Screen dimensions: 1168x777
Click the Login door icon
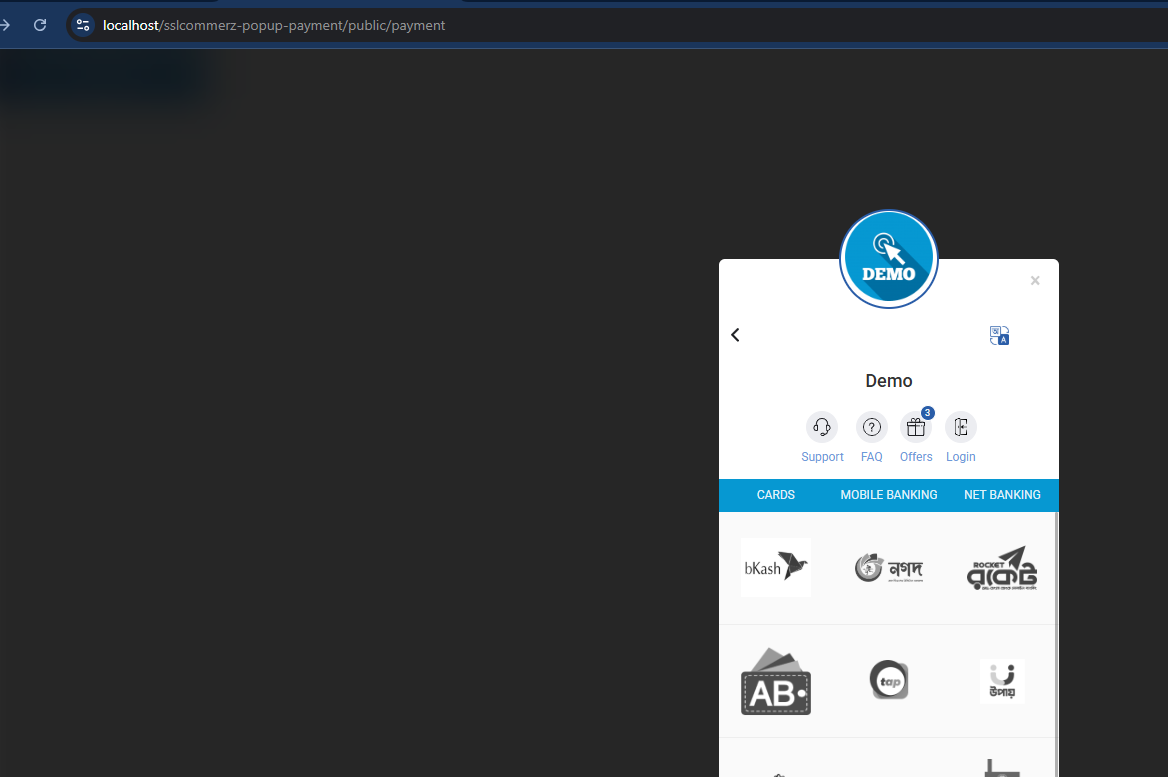pos(961,427)
